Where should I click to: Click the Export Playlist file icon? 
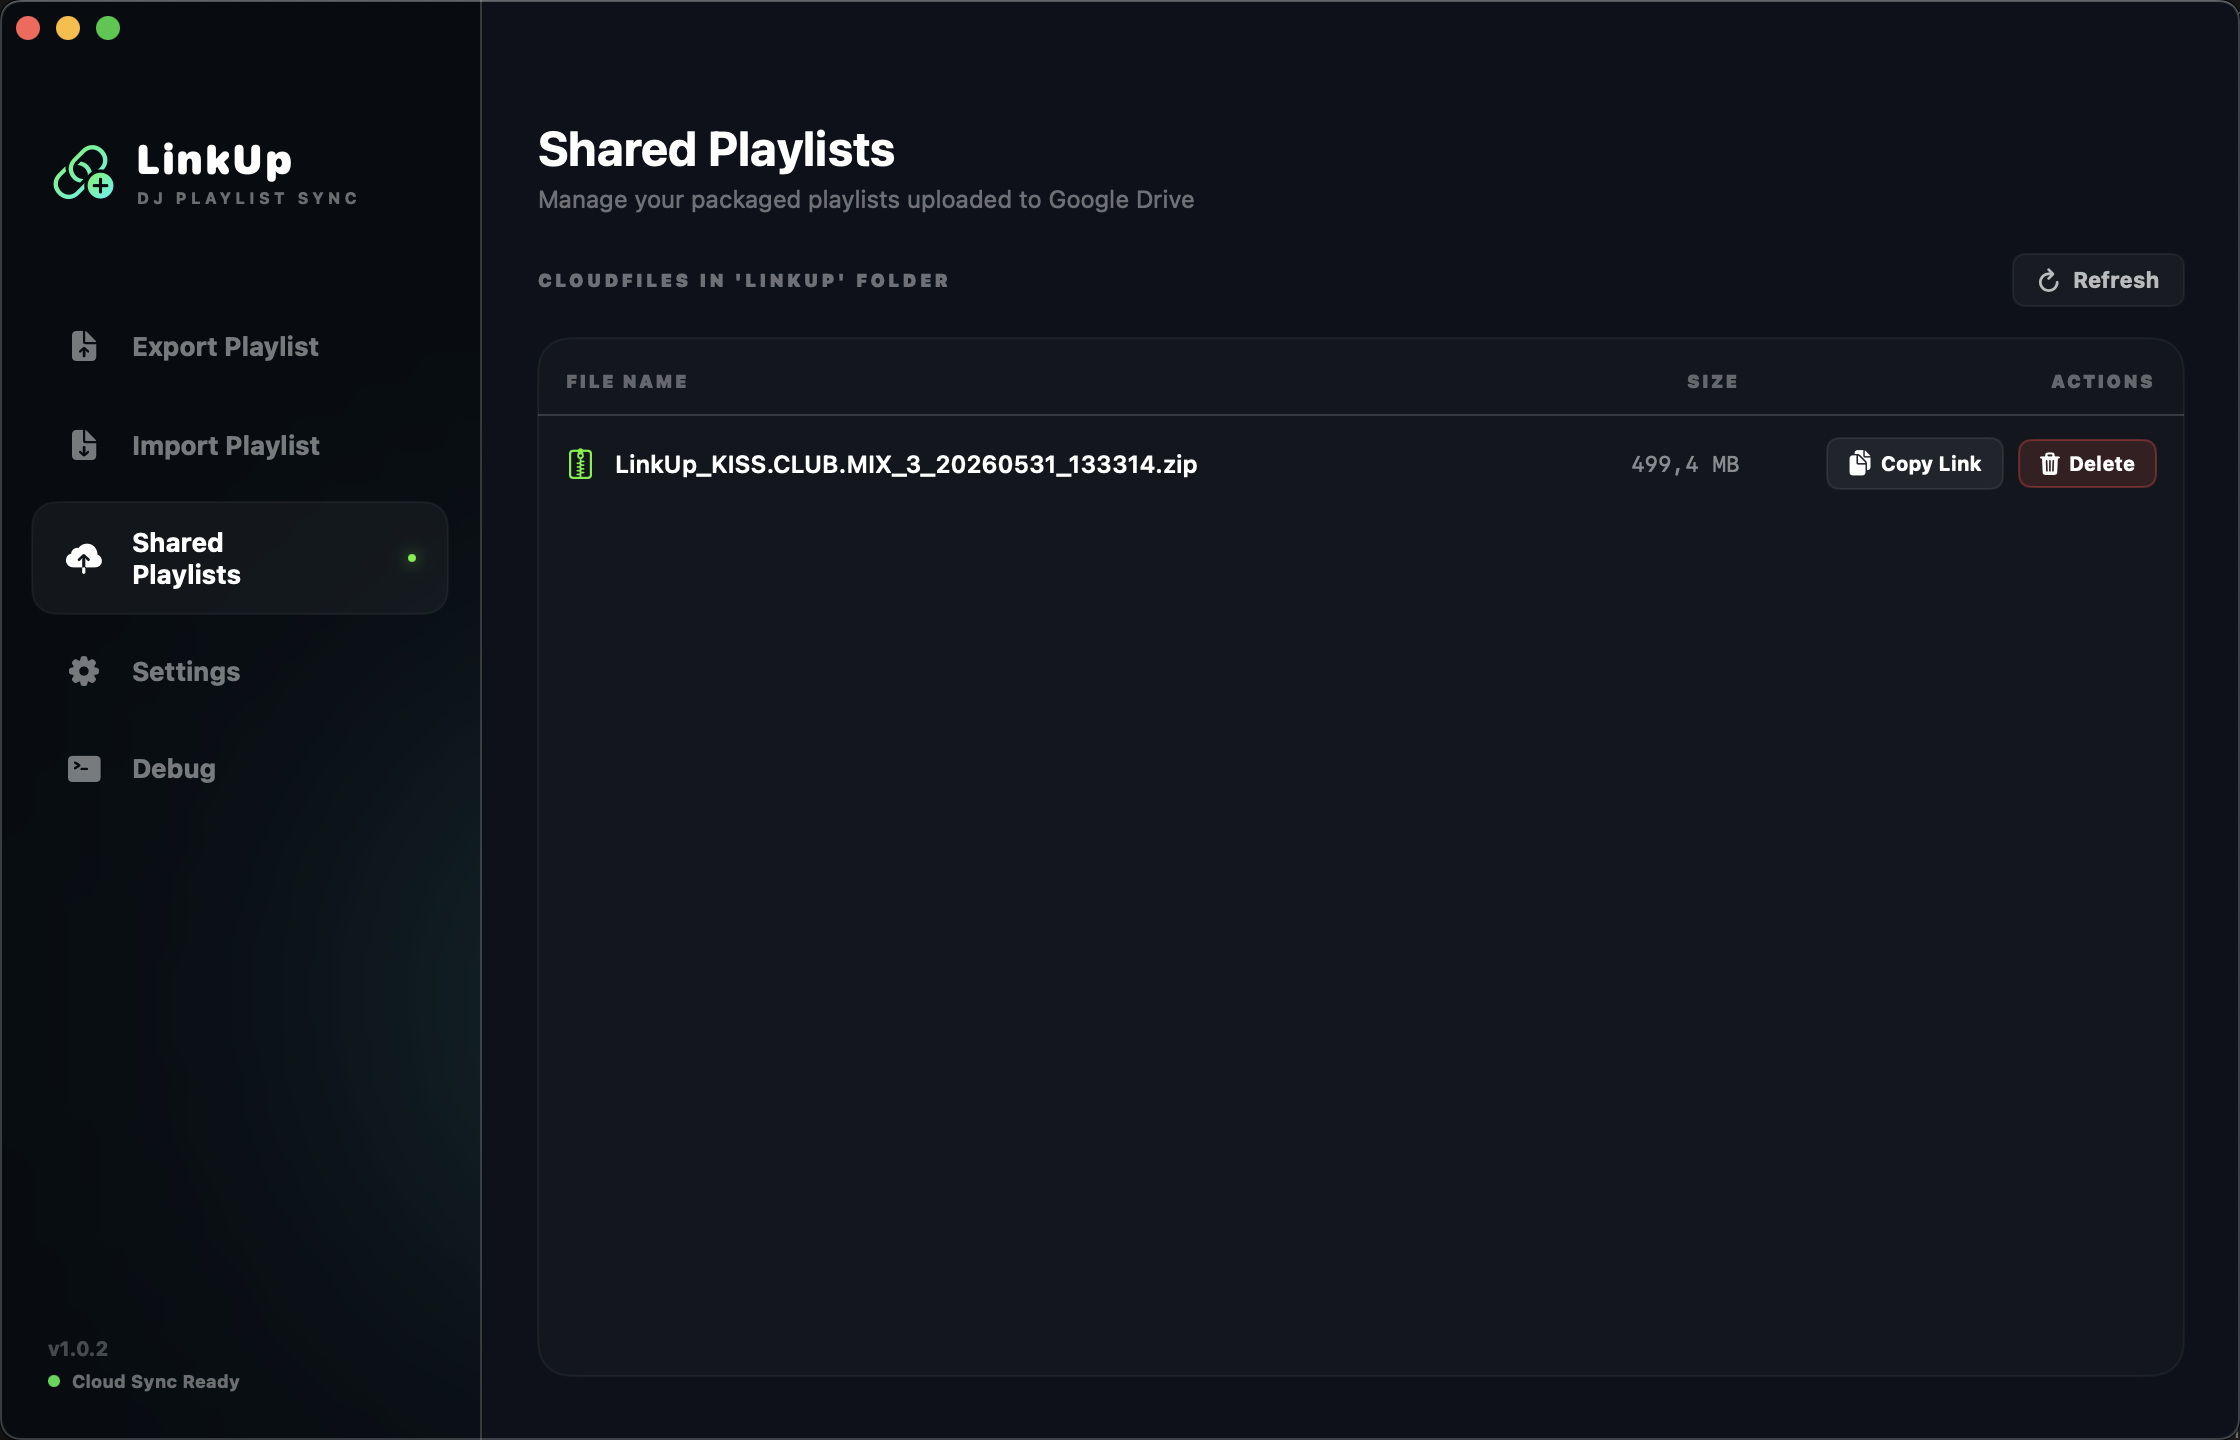[84, 346]
